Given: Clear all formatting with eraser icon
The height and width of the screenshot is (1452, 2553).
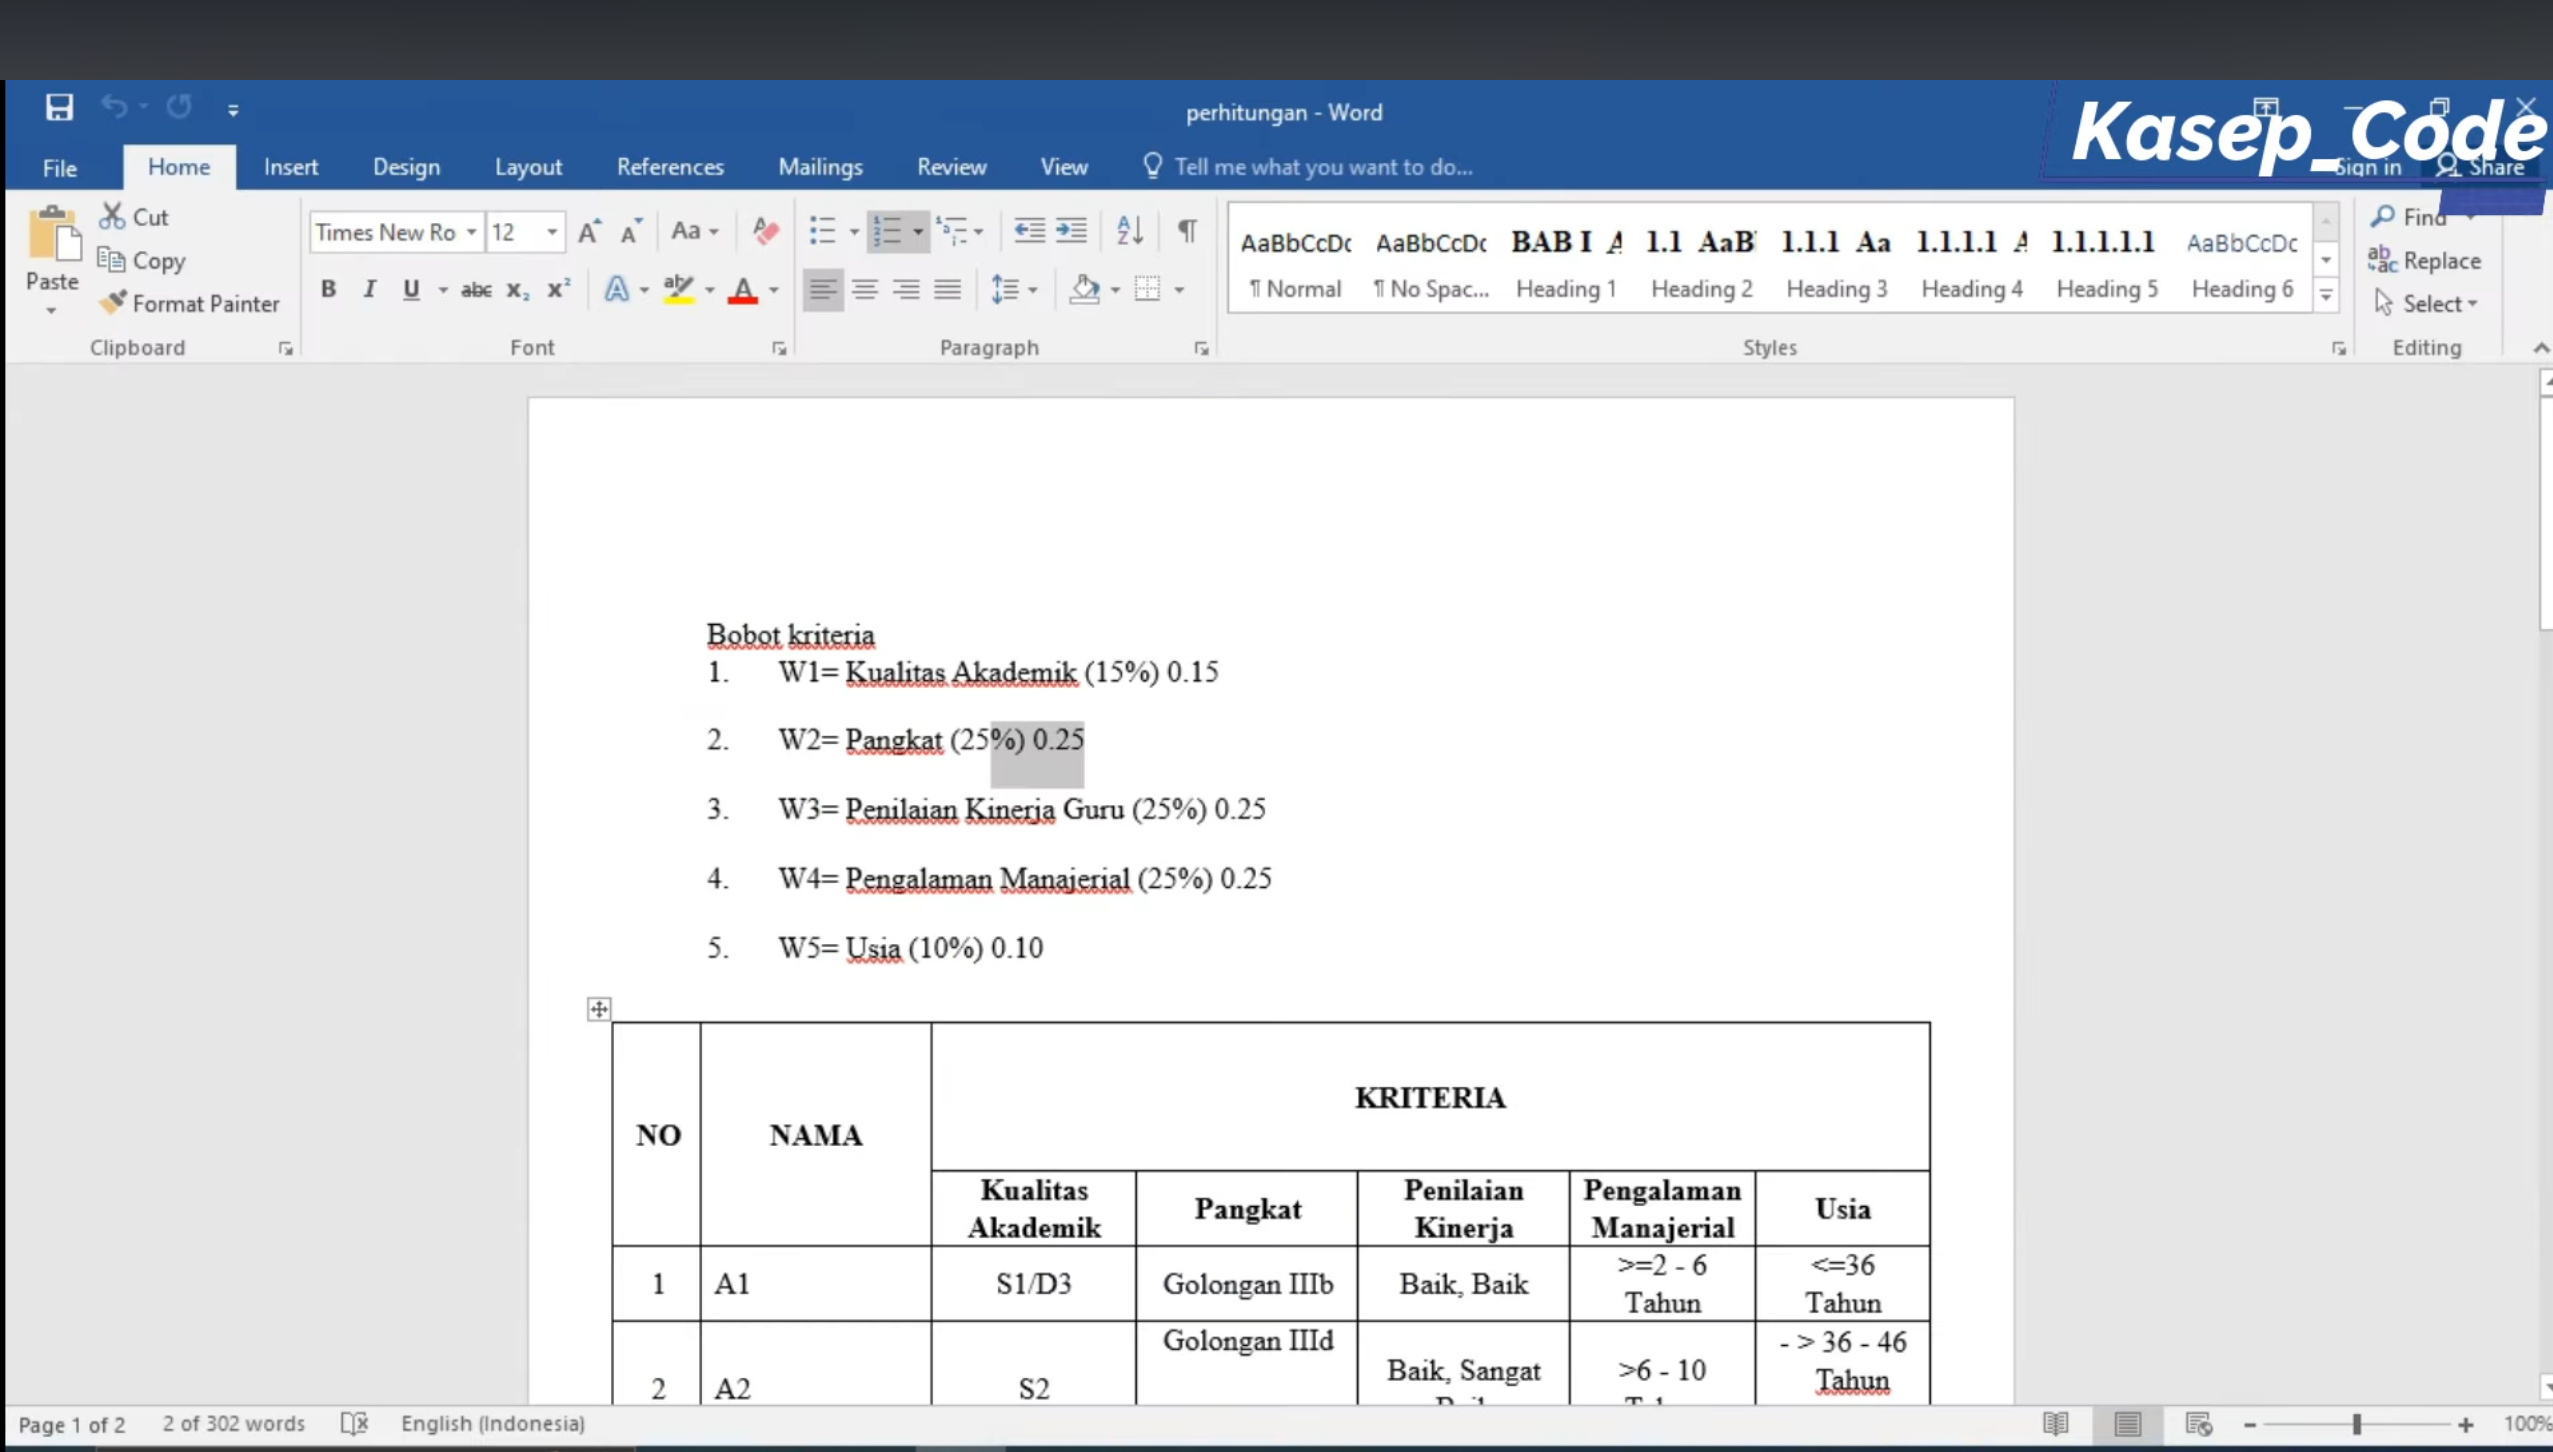Looking at the screenshot, I should [765, 231].
